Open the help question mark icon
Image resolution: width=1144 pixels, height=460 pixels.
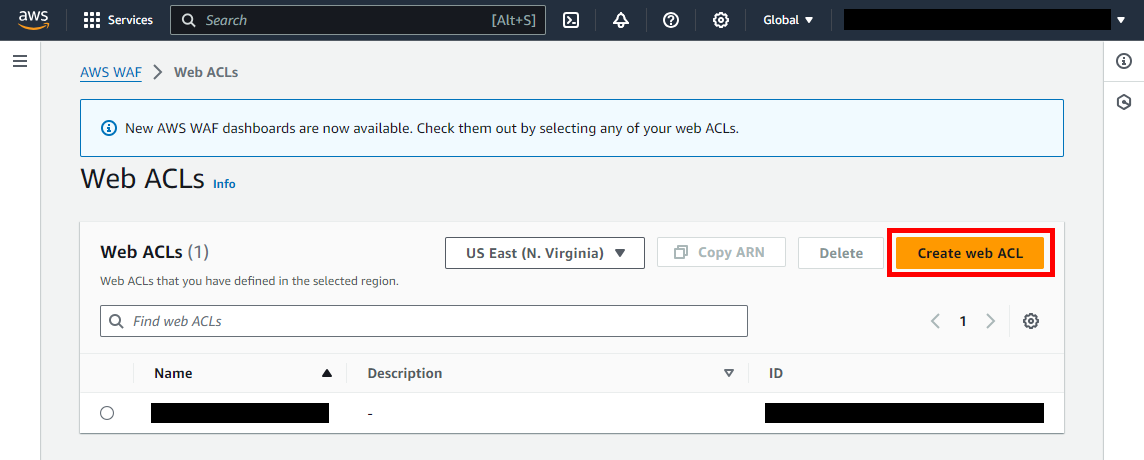pos(671,20)
